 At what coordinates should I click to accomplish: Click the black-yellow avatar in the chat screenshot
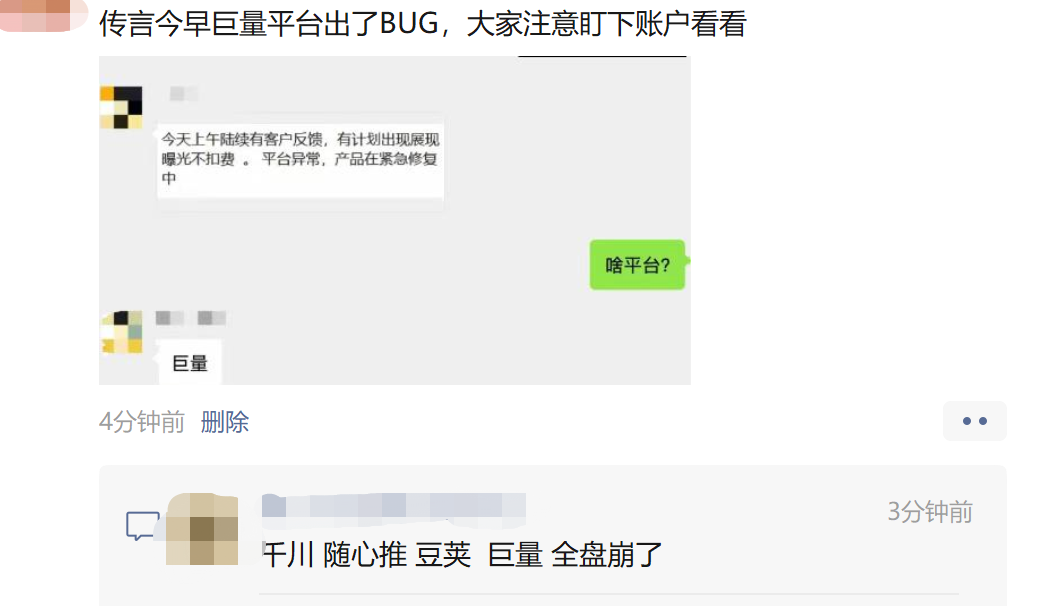(121, 107)
